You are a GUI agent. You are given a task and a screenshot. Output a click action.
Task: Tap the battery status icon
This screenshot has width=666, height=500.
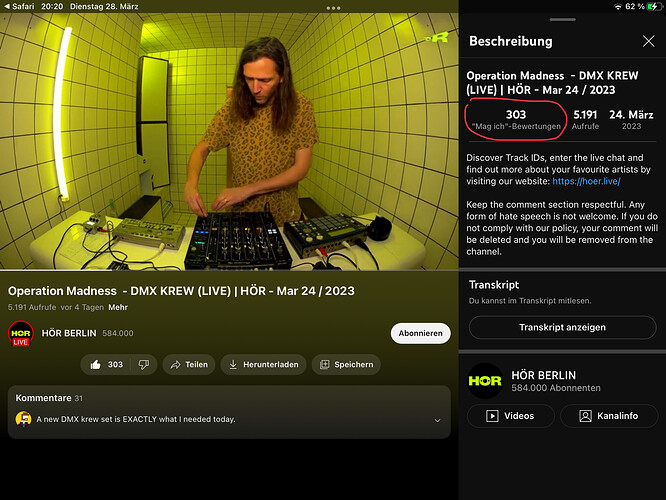pyautogui.click(x=653, y=6)
